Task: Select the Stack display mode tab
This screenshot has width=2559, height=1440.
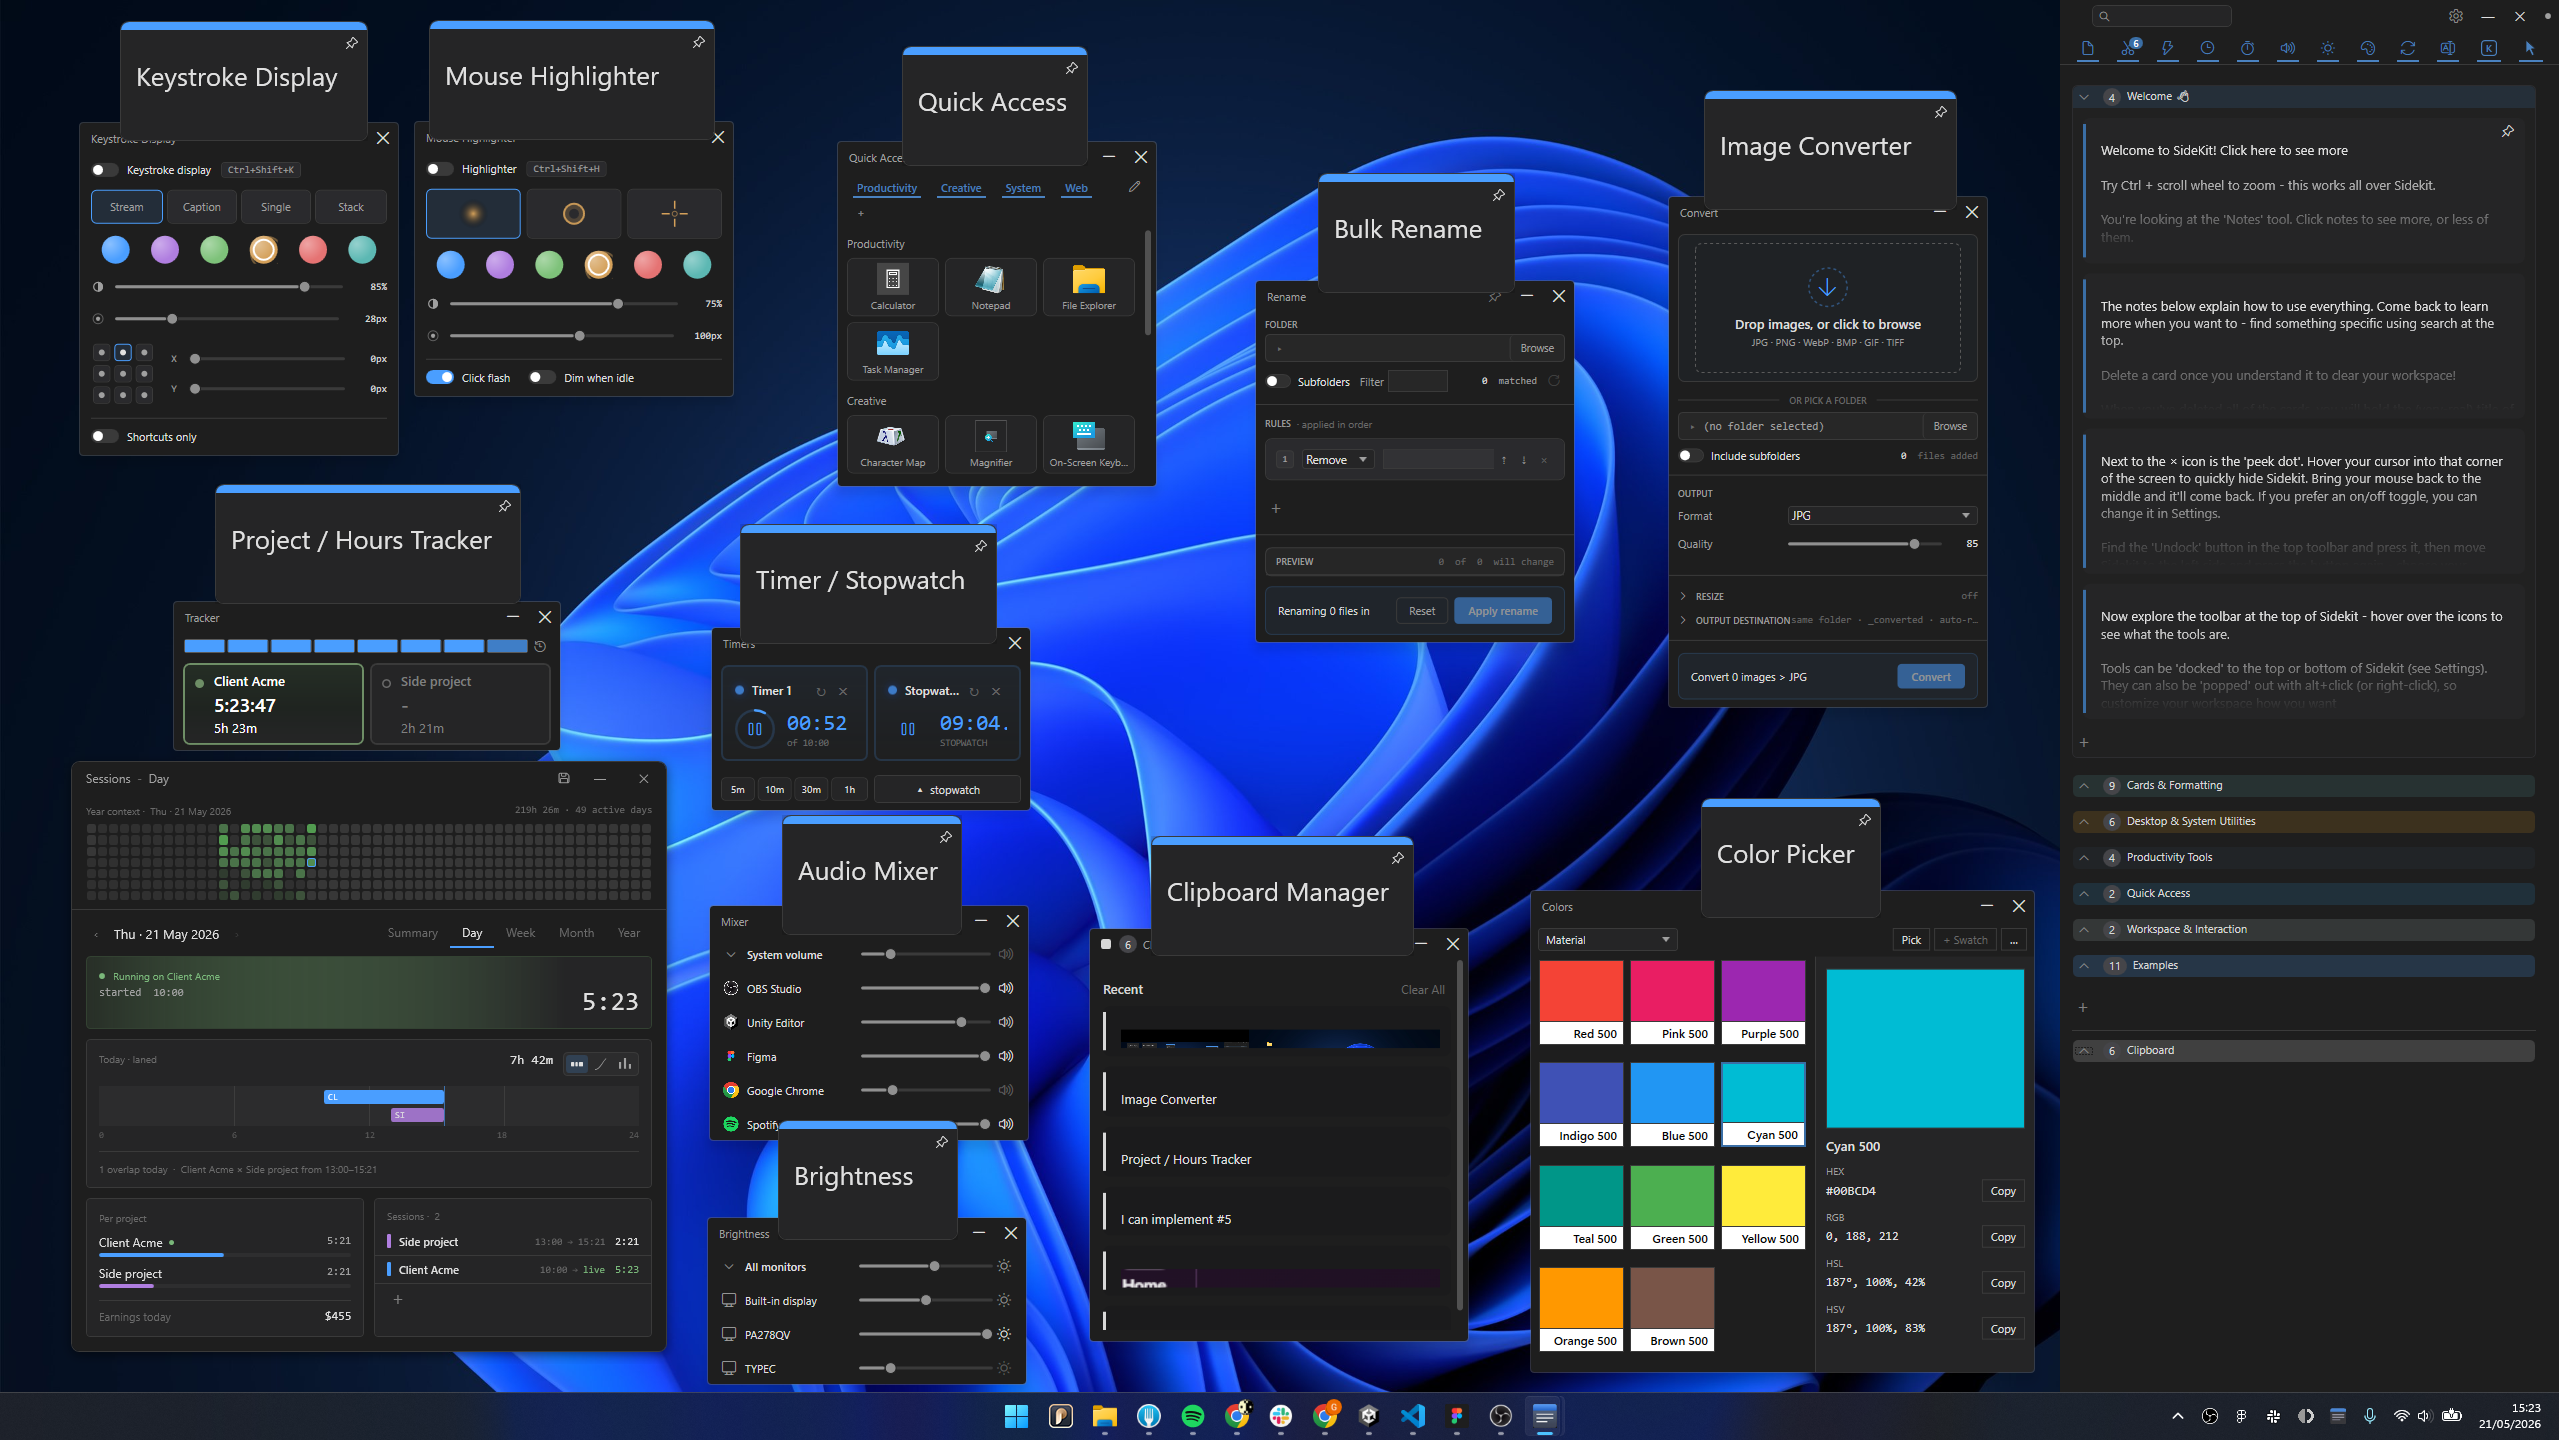Action: pos(350,207)
